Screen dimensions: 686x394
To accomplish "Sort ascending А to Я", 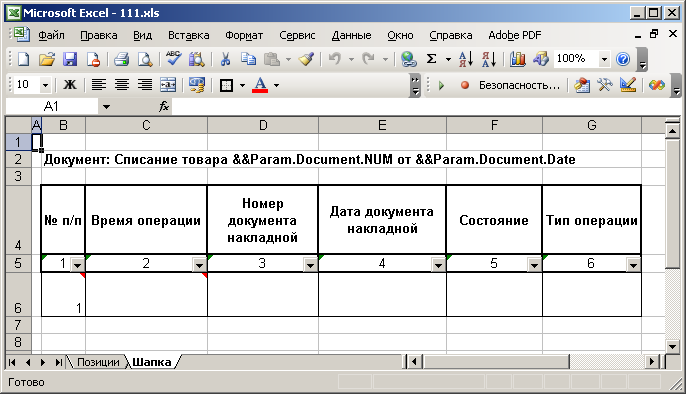I will coord(466,59).
